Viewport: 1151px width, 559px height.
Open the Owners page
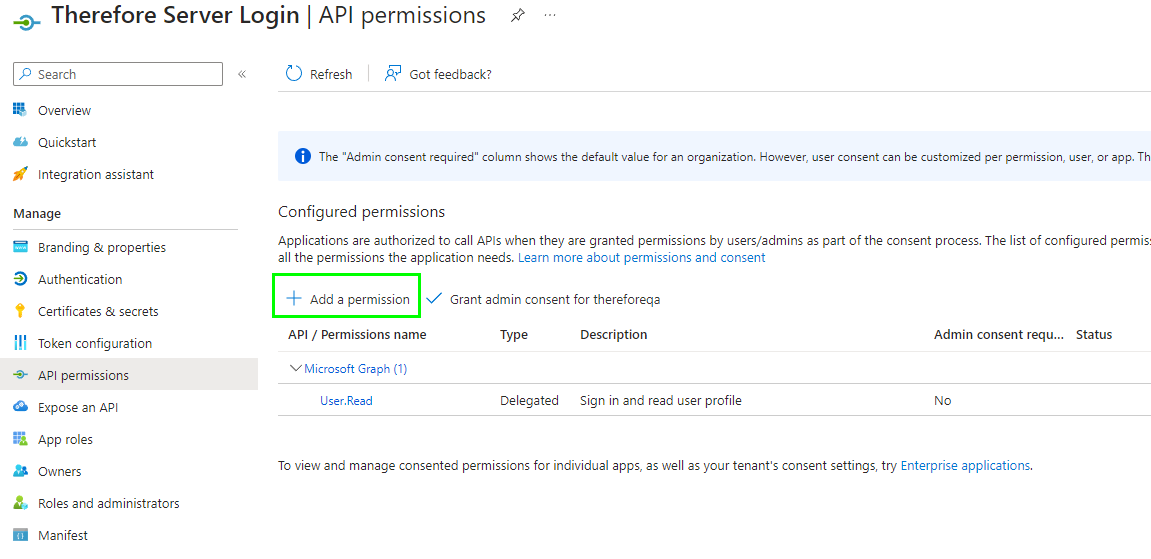coord(59,472)
